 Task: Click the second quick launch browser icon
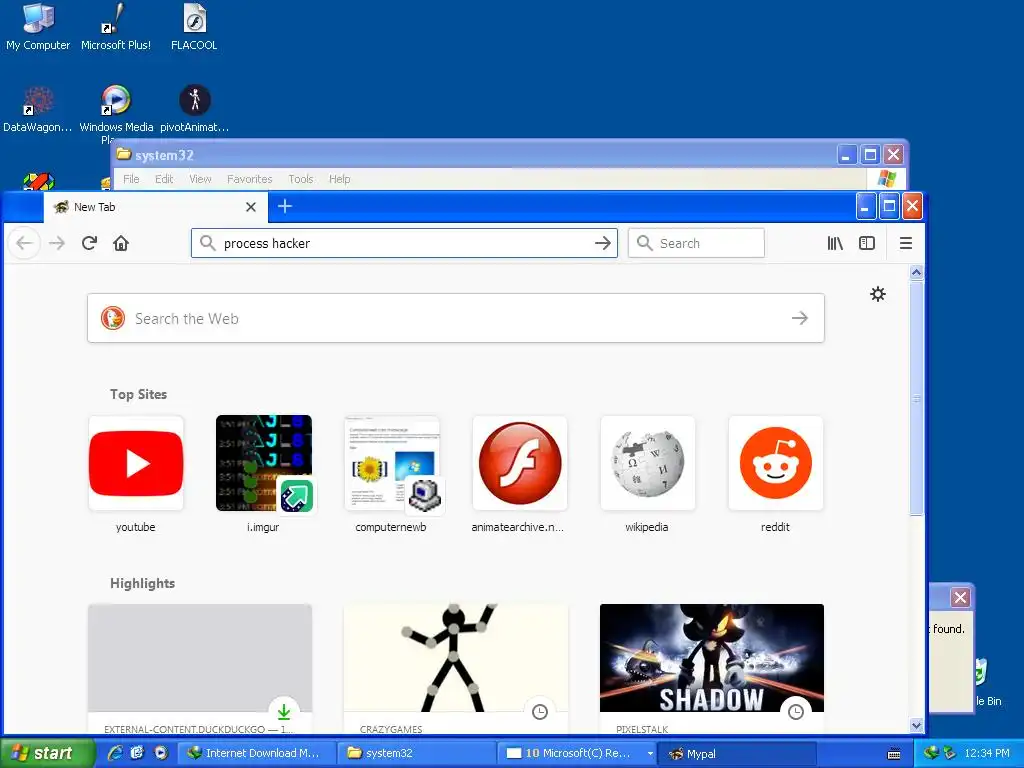[137, 753]
